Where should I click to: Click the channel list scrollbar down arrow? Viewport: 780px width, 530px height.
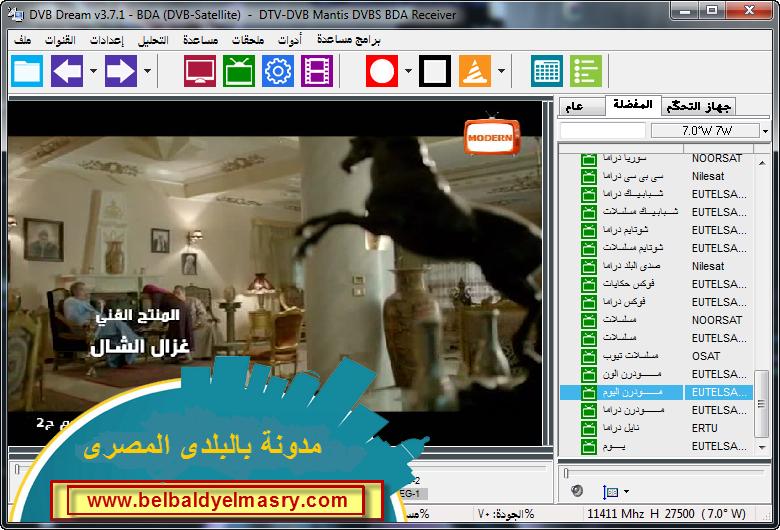(x=762, y=448)
